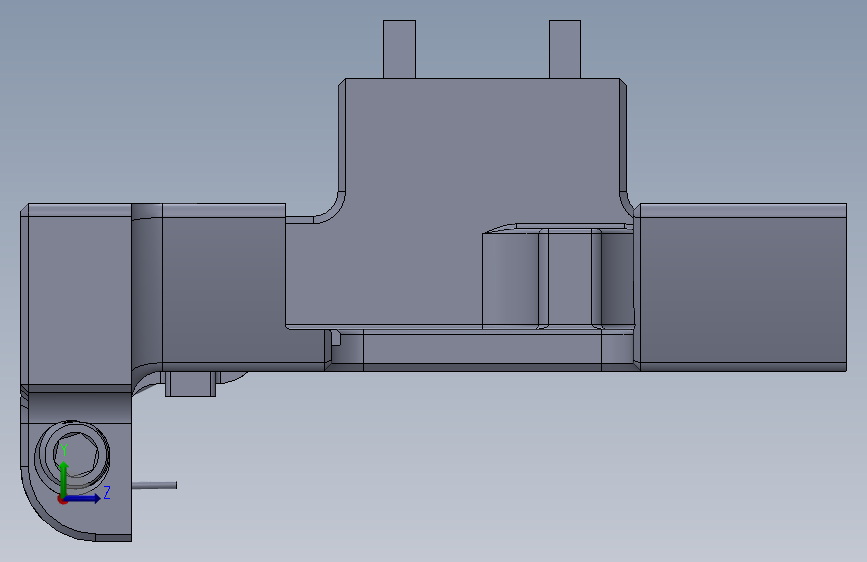Select the small square boss under left arm
Viewport: 867px width, 562px height.
click(x=190, y=384)
